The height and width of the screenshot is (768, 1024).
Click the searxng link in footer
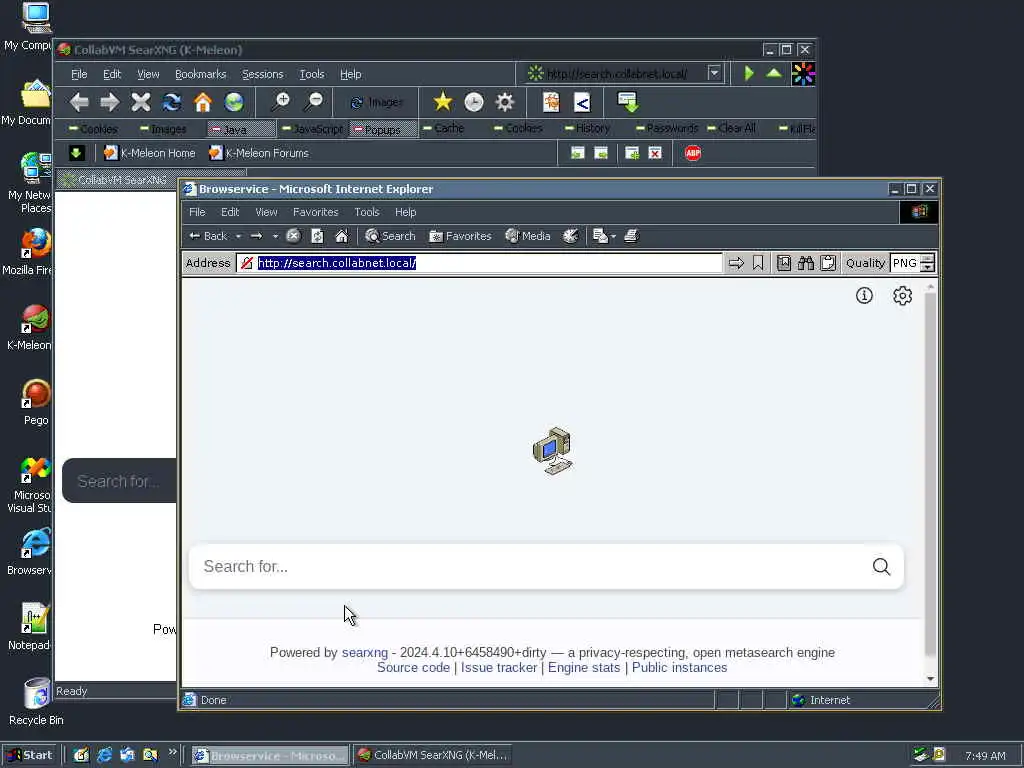pyautogui.click(x=364, y=652)
